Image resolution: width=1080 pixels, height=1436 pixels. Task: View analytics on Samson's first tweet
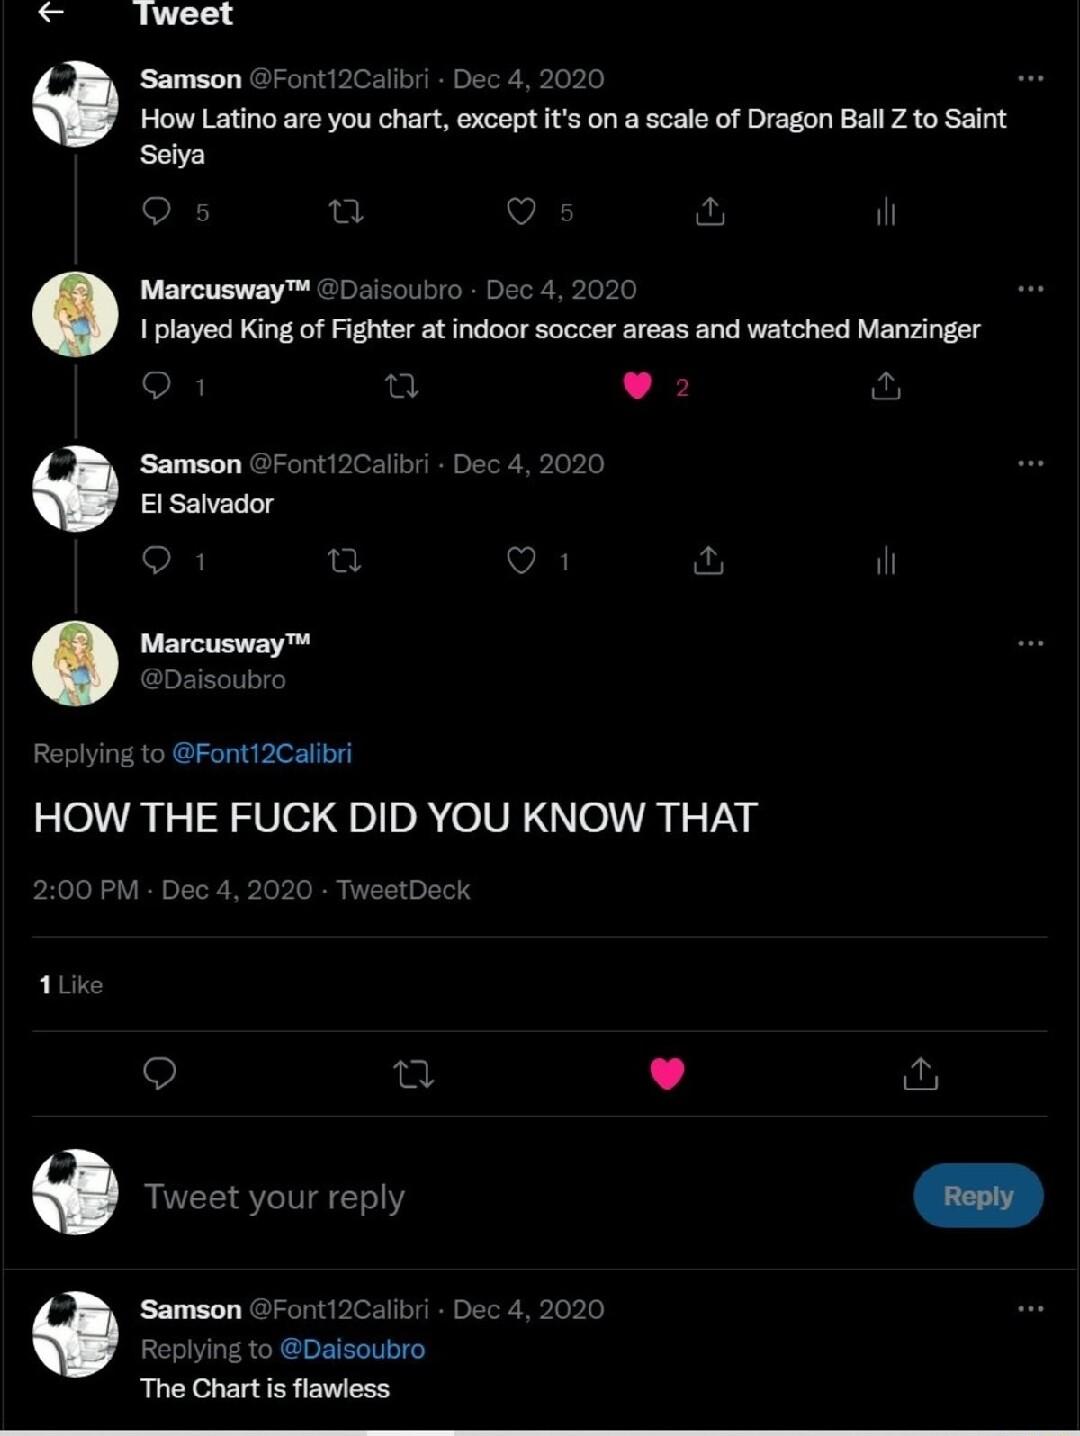pyautogui.click(x=885, y=211)
